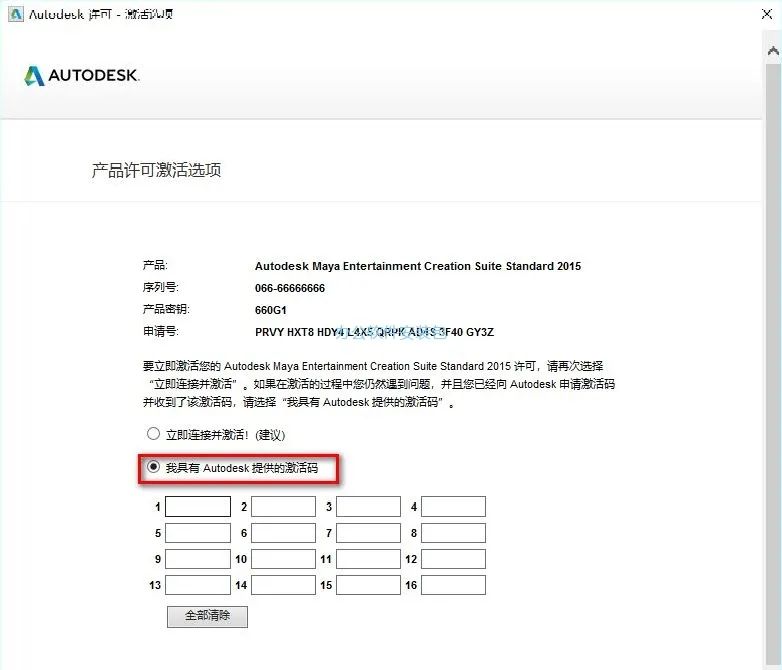Click activation code field 3
The width and height of the screenshot is (782, 670).
point(369,506)
